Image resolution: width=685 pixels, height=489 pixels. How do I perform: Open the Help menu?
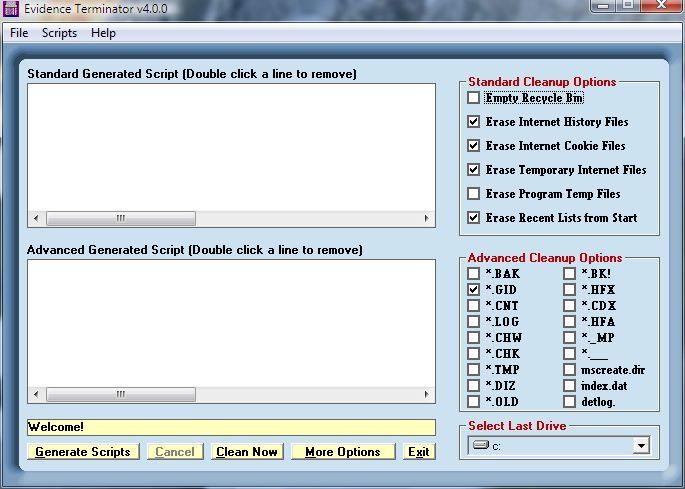tap(104, 33)
